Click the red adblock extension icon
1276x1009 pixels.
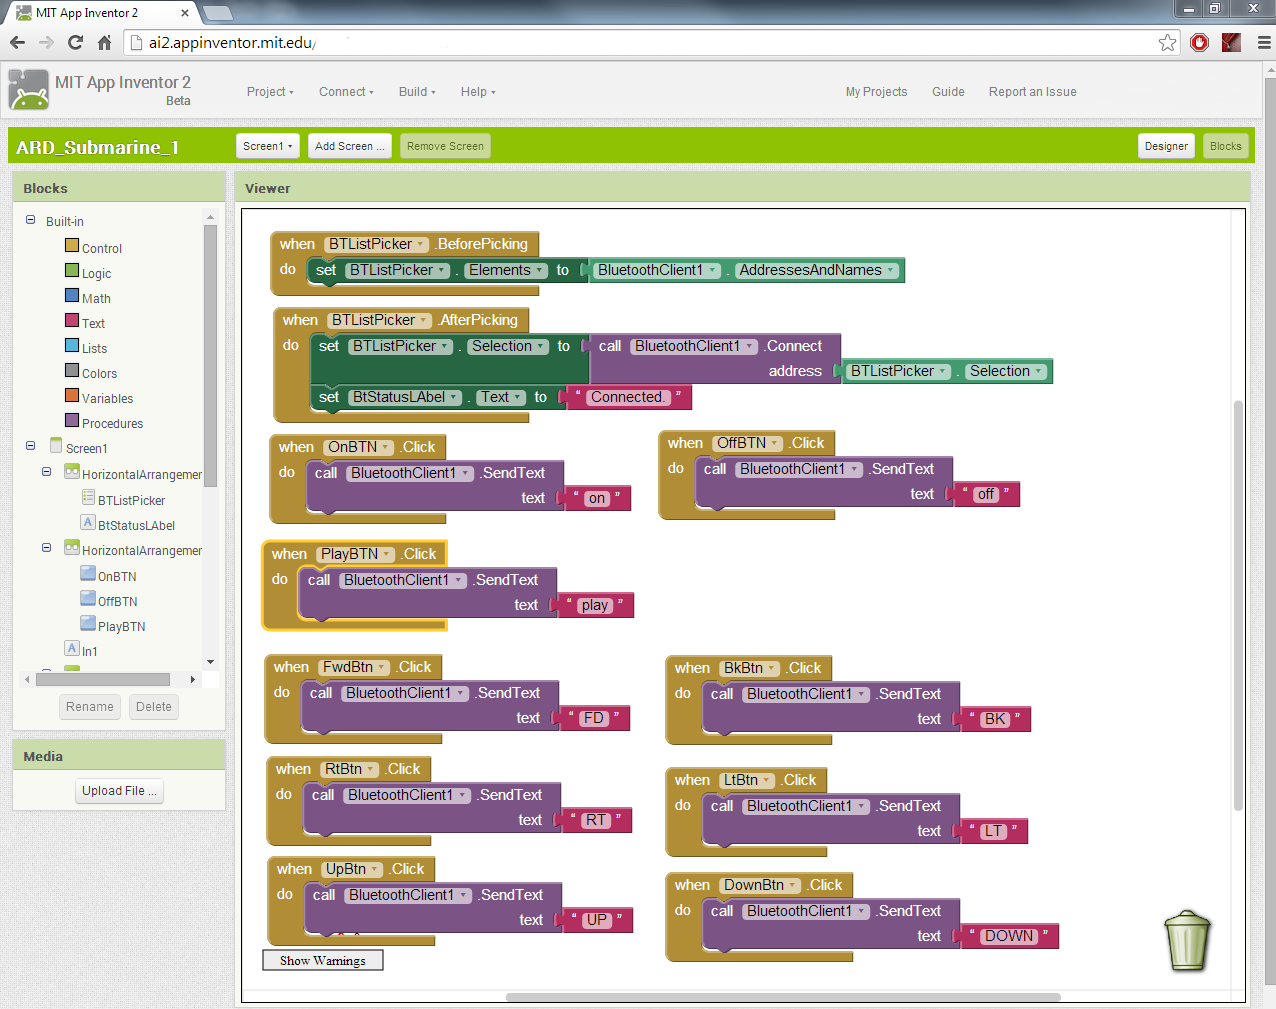(x=1200, y=42)
